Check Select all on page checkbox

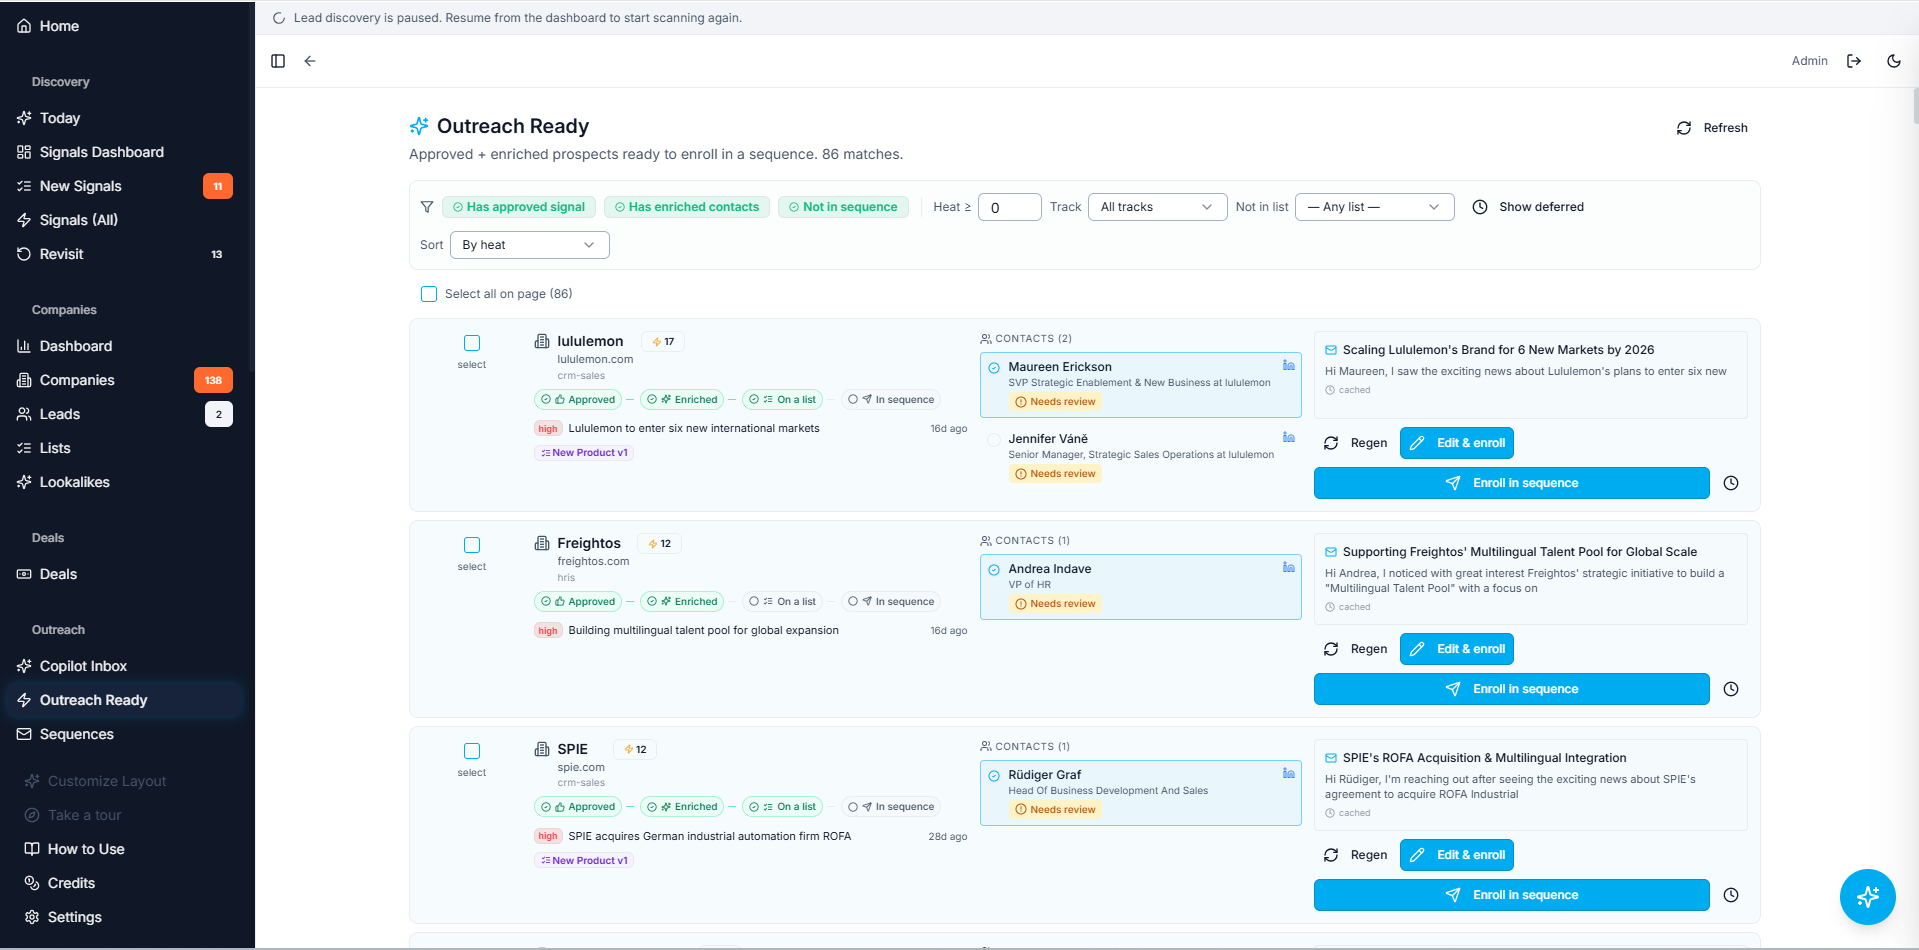[x=429, y=294]
